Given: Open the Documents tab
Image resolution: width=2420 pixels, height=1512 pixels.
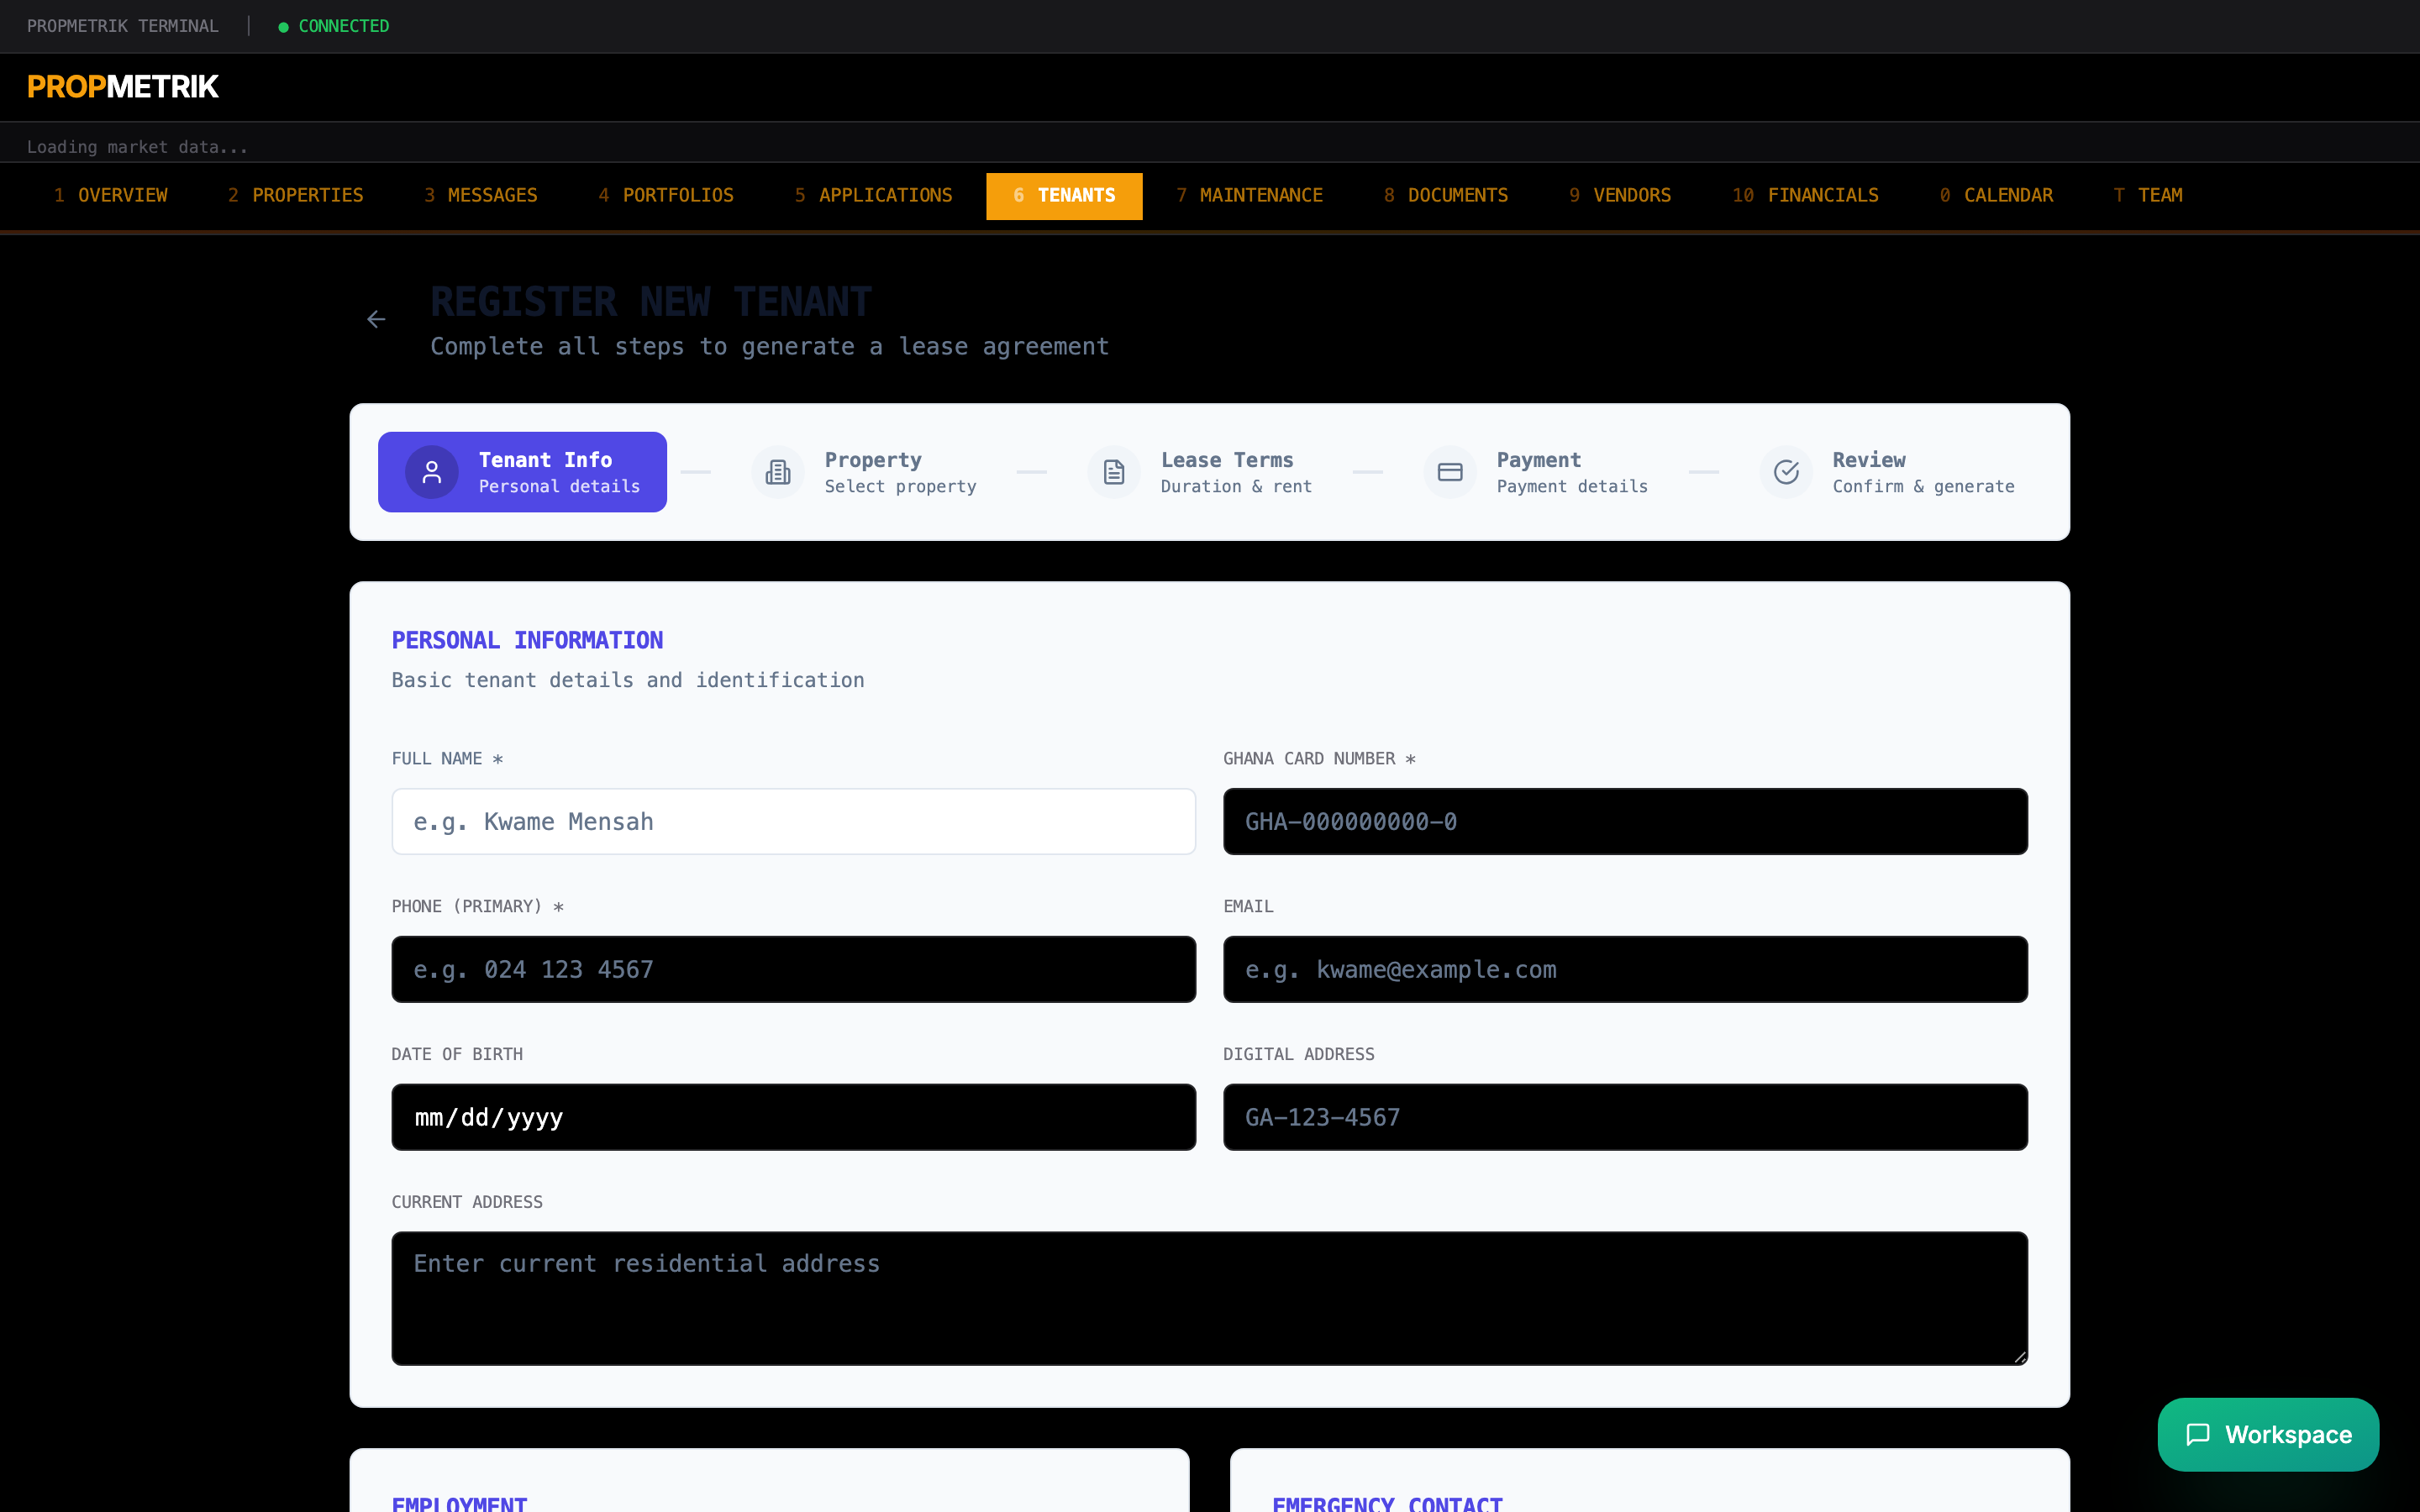Looking at the screenshot, I should (x=1446, y=195).
